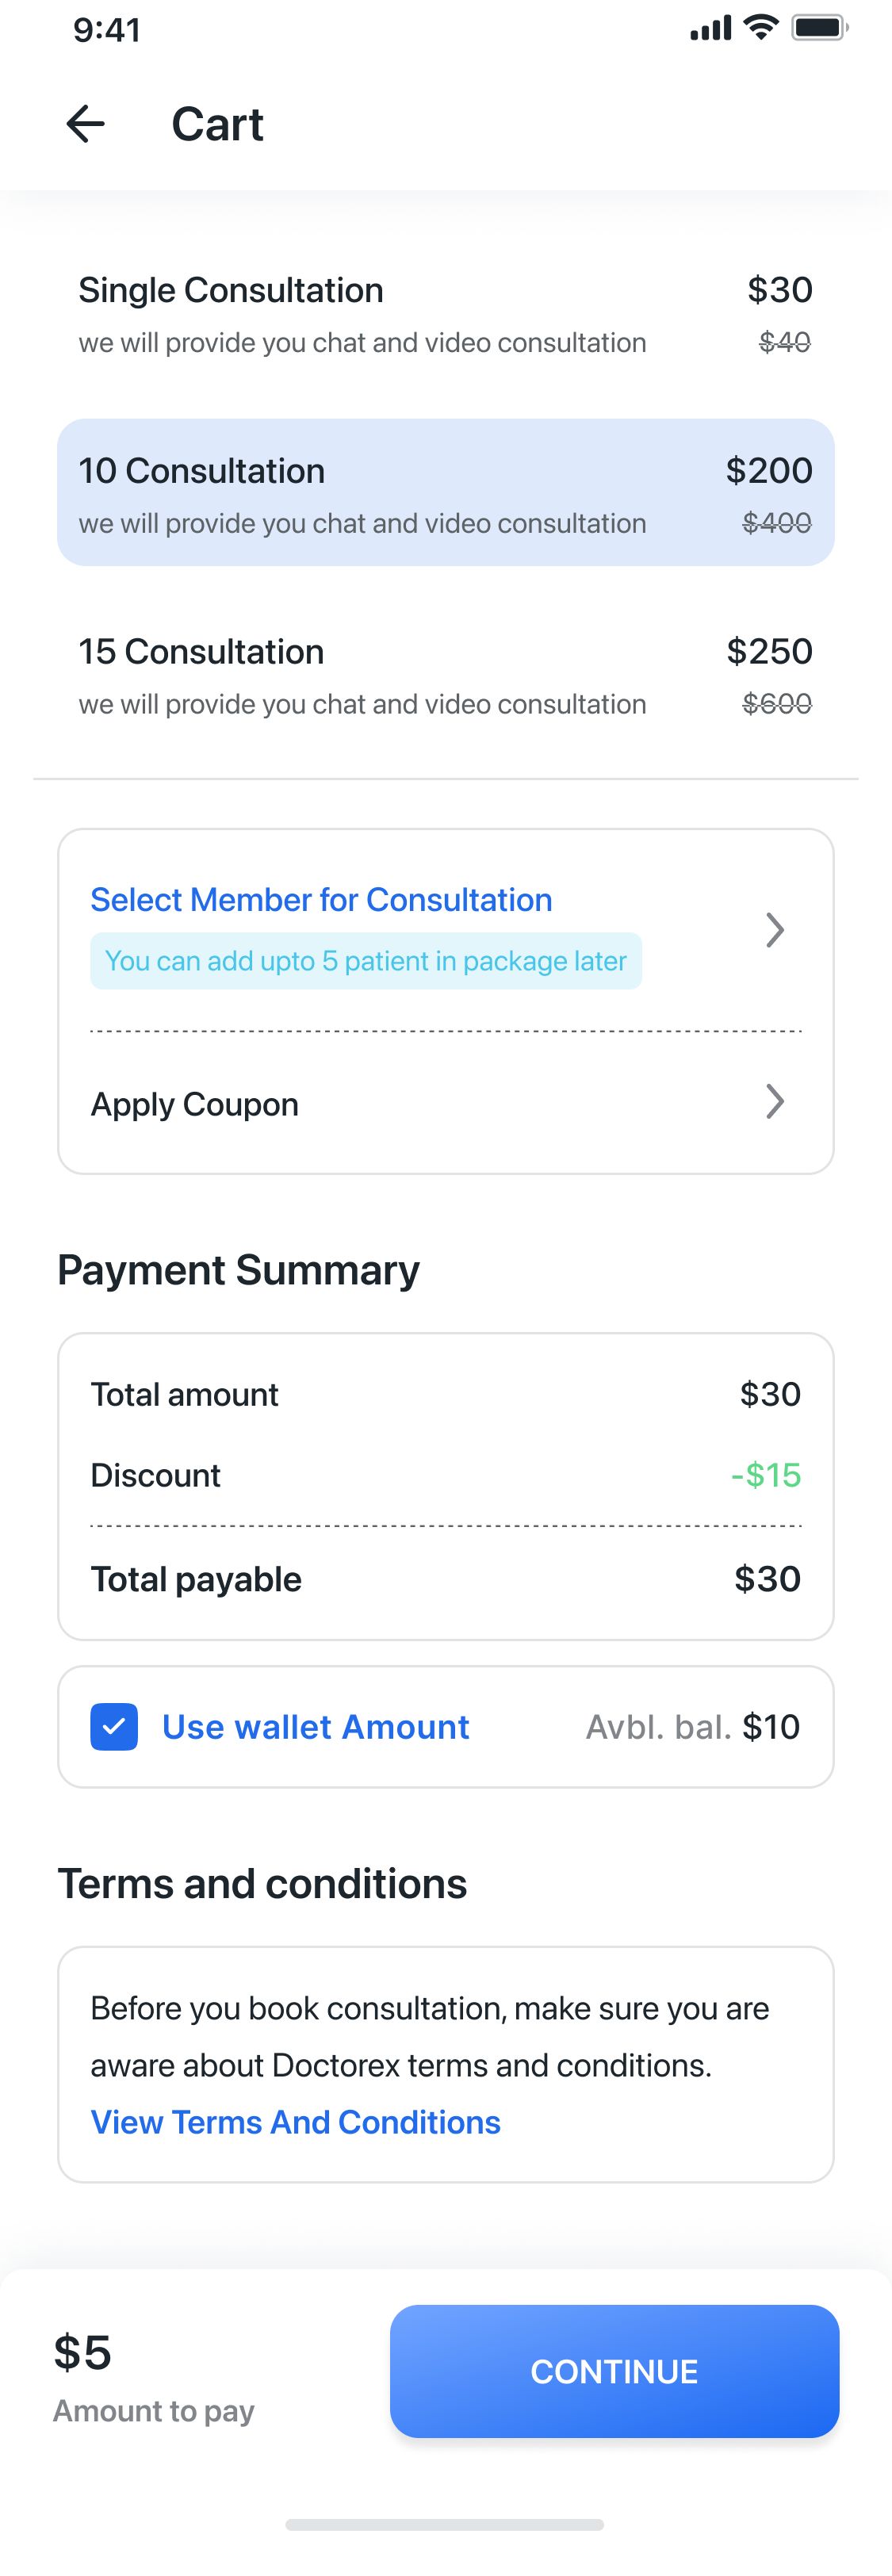This screenshot has width=892, height=2576.
Task: Open the Apply Coupon chevron
Action: [774, 1102]
